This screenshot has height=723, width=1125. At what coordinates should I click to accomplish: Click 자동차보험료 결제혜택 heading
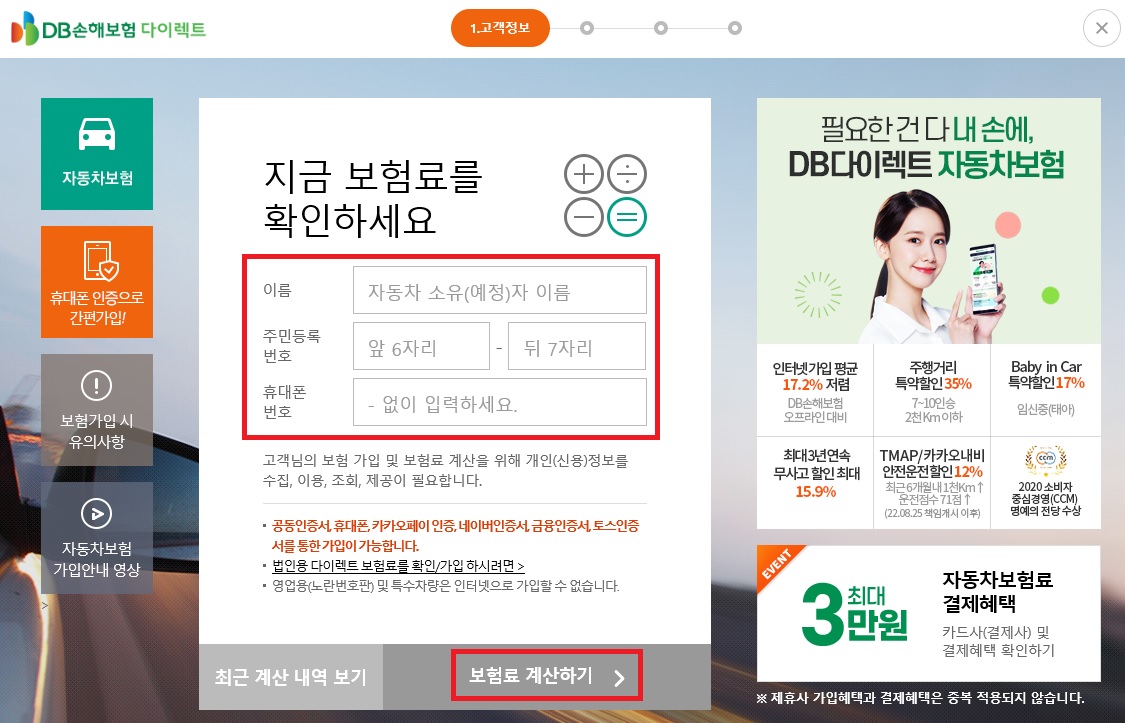pyautogui.click(x=997, y=591)
